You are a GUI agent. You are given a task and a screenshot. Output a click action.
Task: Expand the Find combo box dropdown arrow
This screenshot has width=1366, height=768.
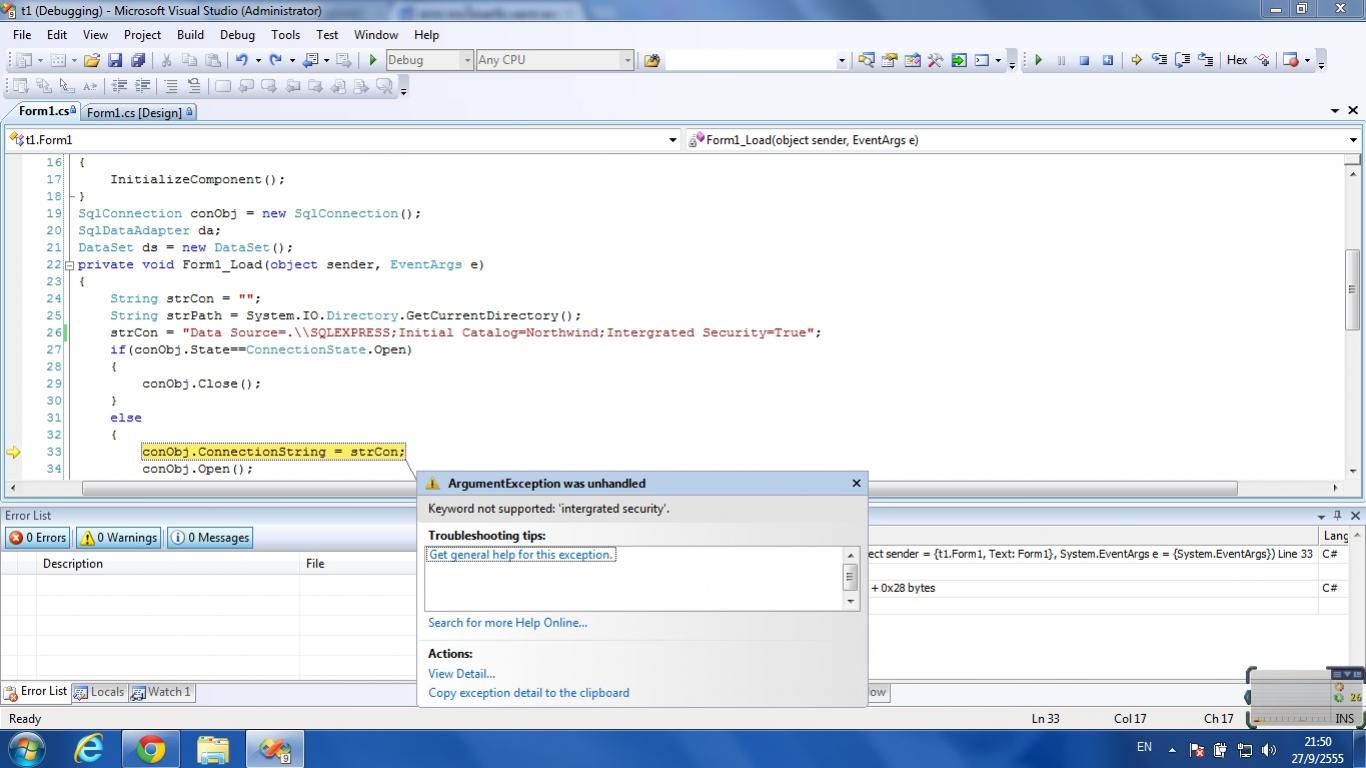[841, 60]
